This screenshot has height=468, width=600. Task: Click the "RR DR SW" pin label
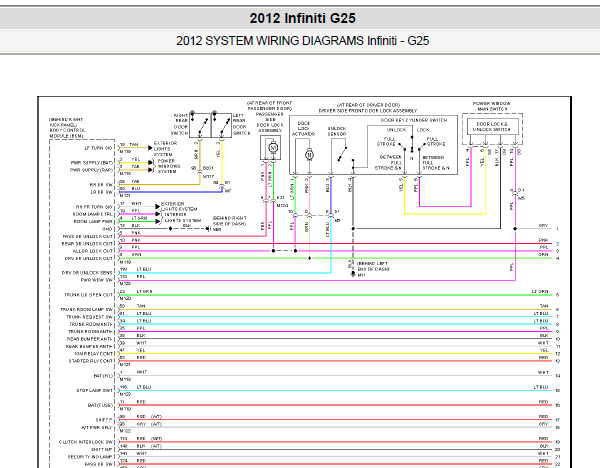pos(101,185)
